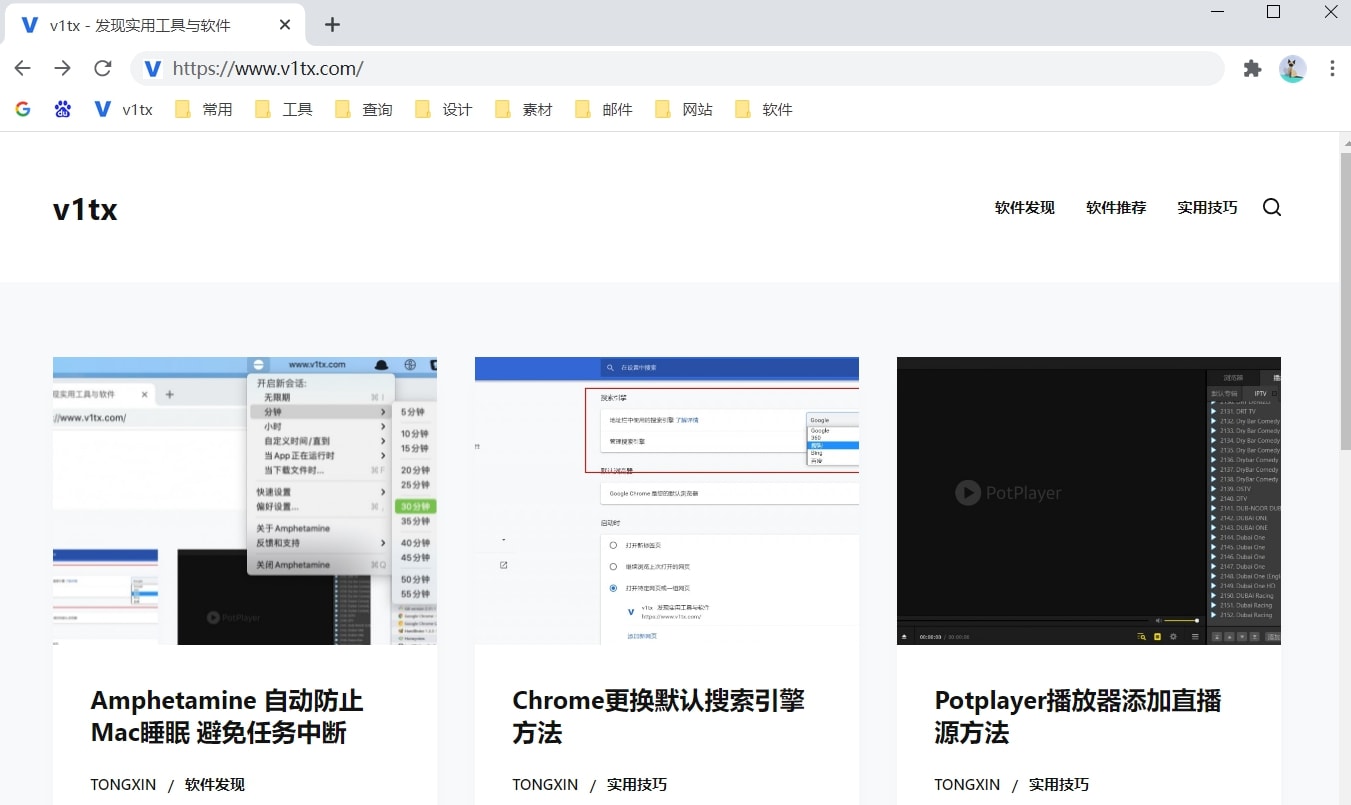
Task: Click the browser profile avatar
Action: [x=1292, y=69]
